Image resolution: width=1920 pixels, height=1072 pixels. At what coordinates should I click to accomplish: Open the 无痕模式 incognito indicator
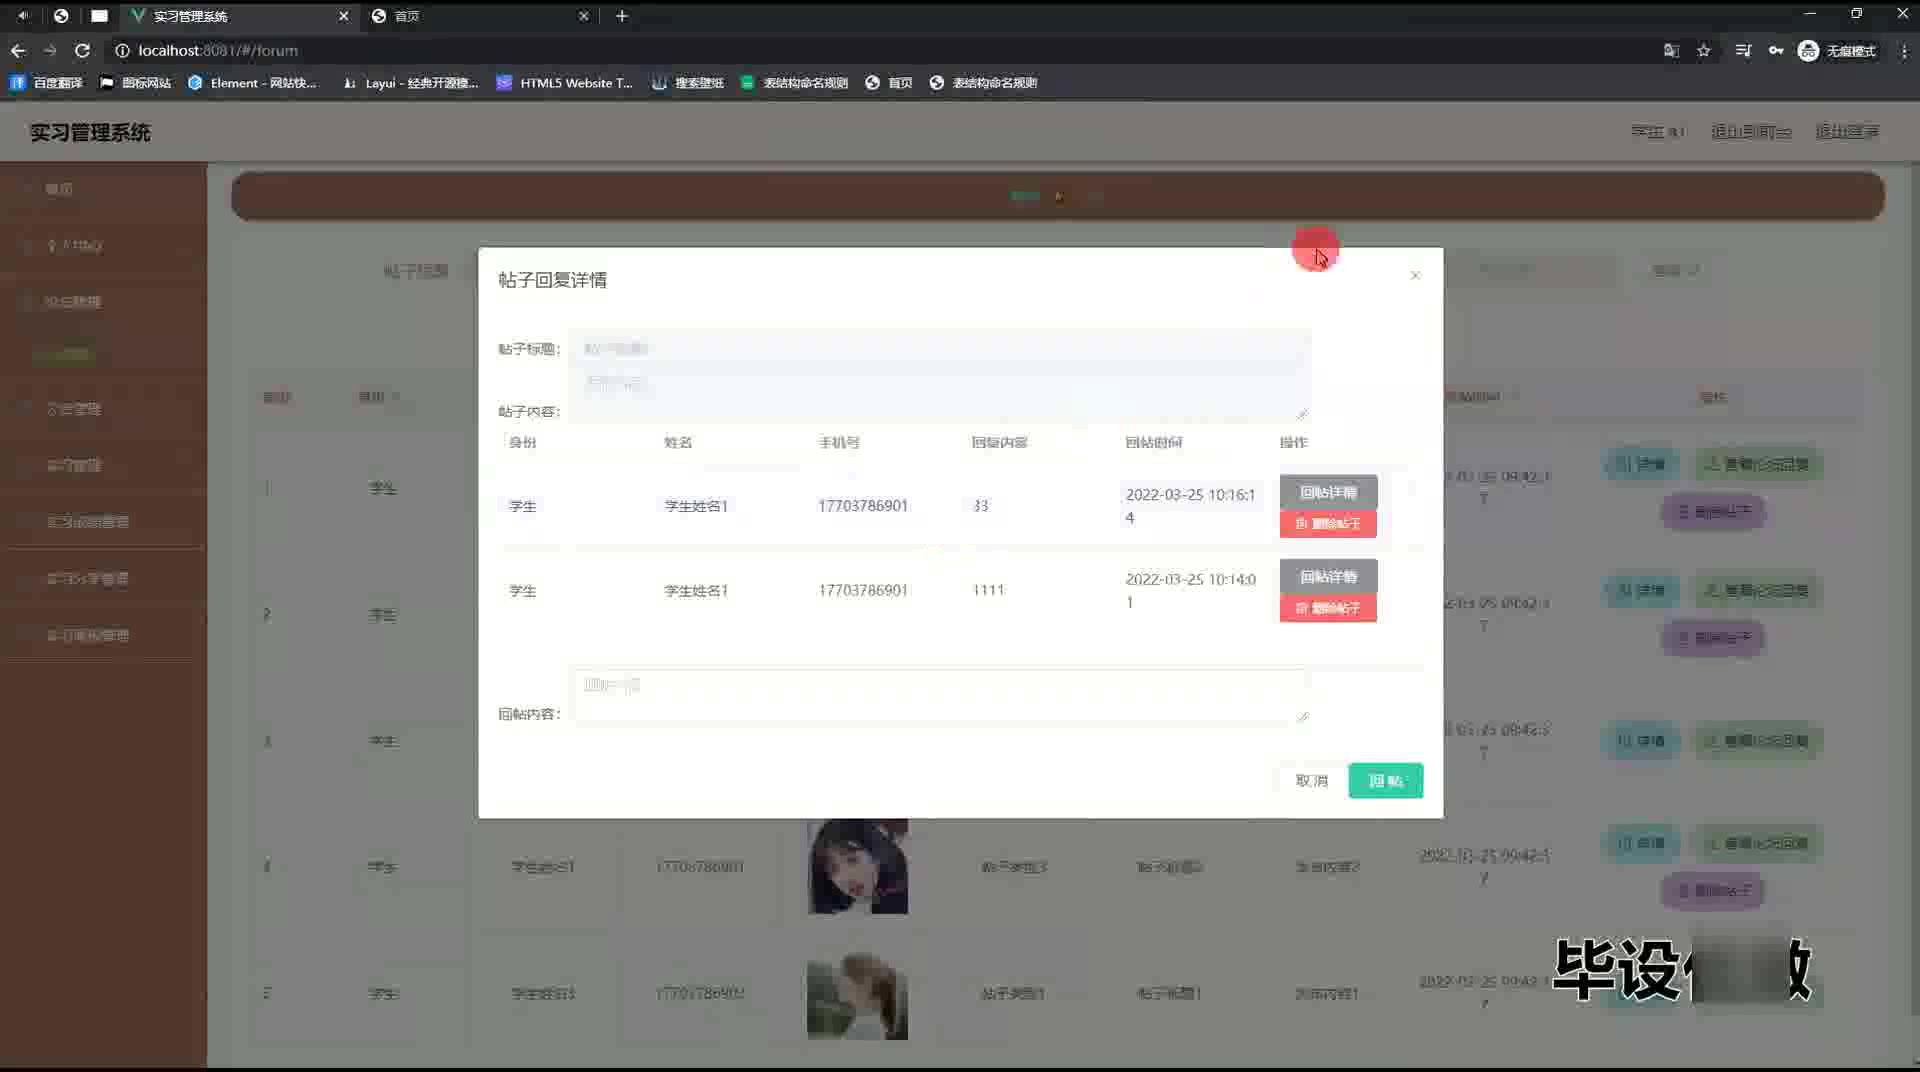click(x=1837, y=51)
